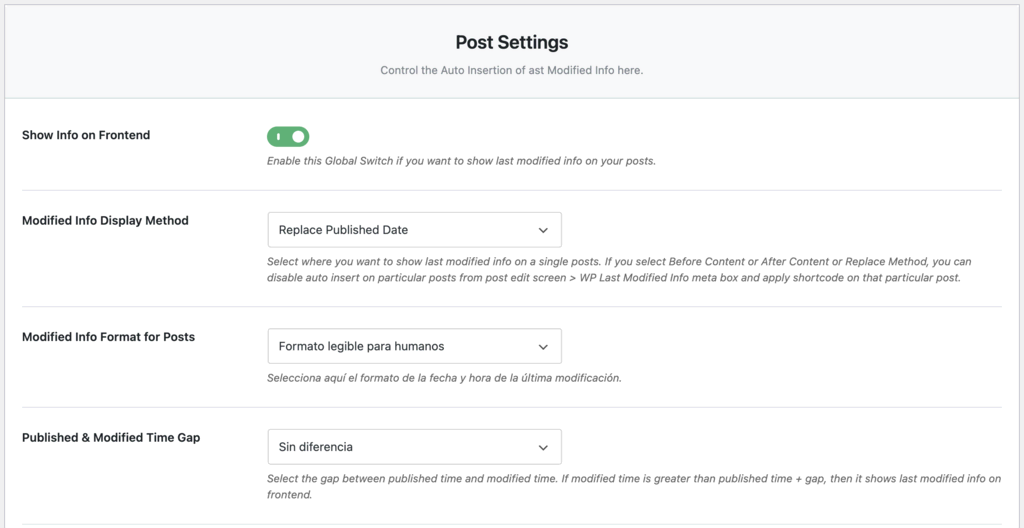Open the Formato legible para humanos dropdown
The width and height of the screenshot is (1024, 528).
coord(414,346)
